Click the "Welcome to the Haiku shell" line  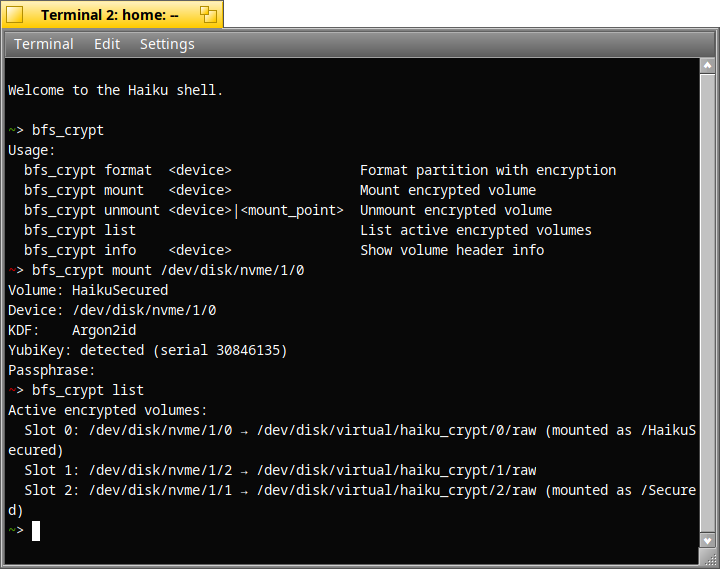115,90
